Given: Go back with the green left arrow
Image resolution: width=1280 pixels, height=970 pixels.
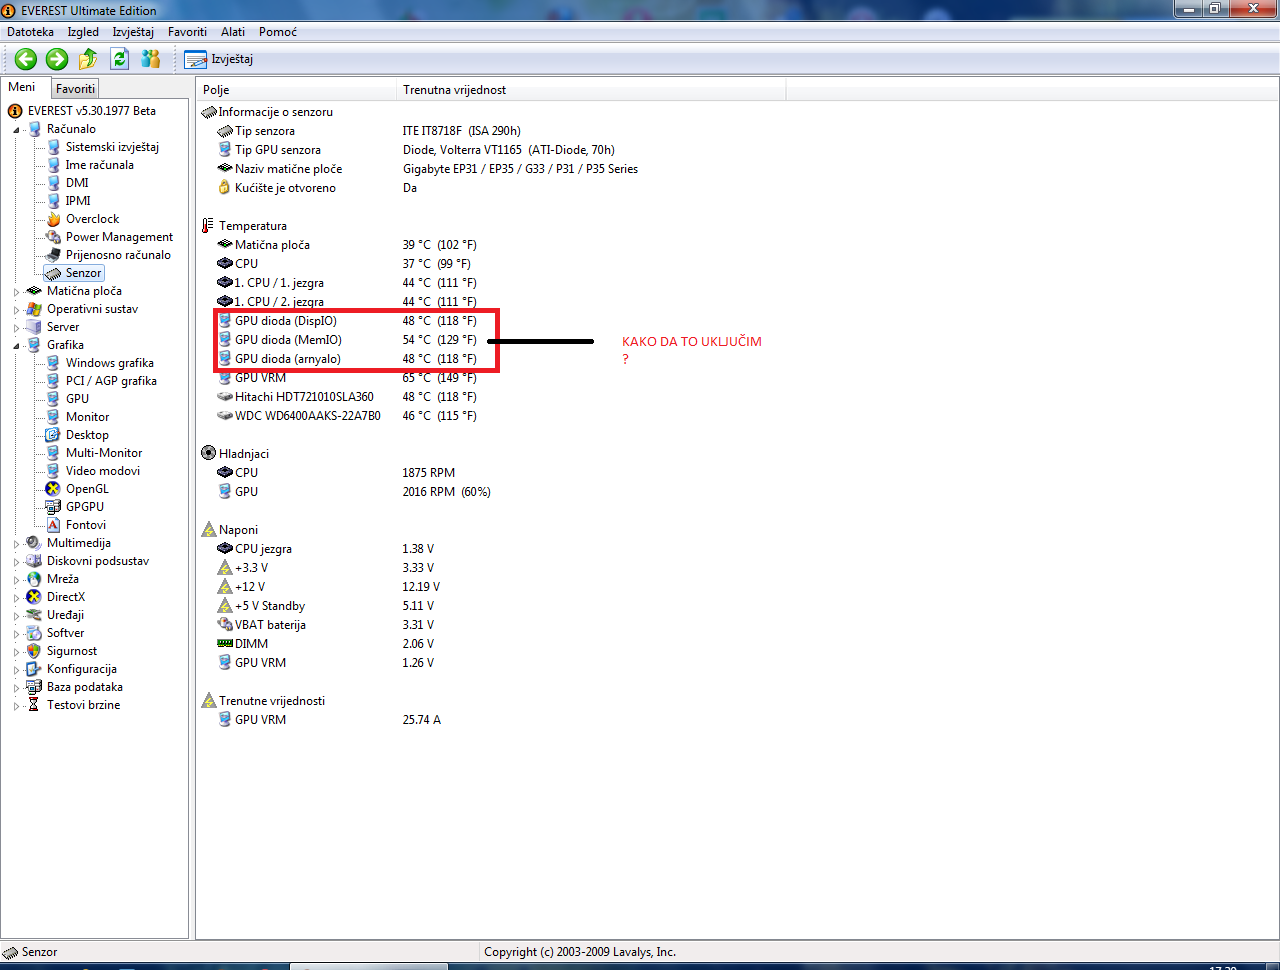Looking at the screenshot, I should pyautogui.click(x=26, y=59).
